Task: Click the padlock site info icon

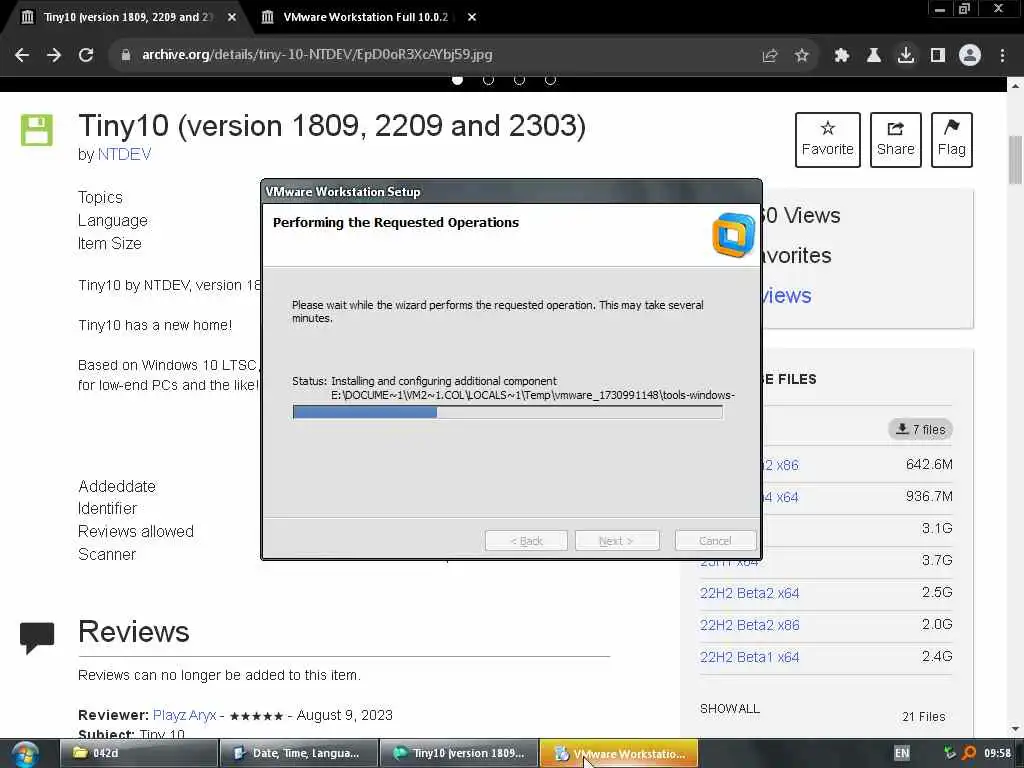Action: click(126, 55)
